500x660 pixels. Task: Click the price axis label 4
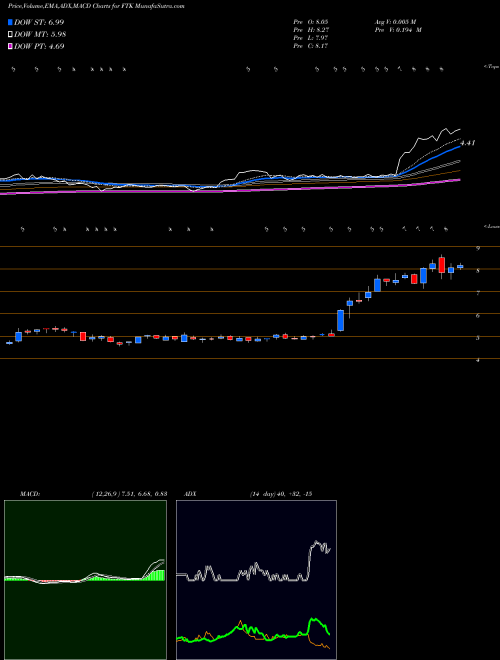pyautogui.click(x=478, y=361)
